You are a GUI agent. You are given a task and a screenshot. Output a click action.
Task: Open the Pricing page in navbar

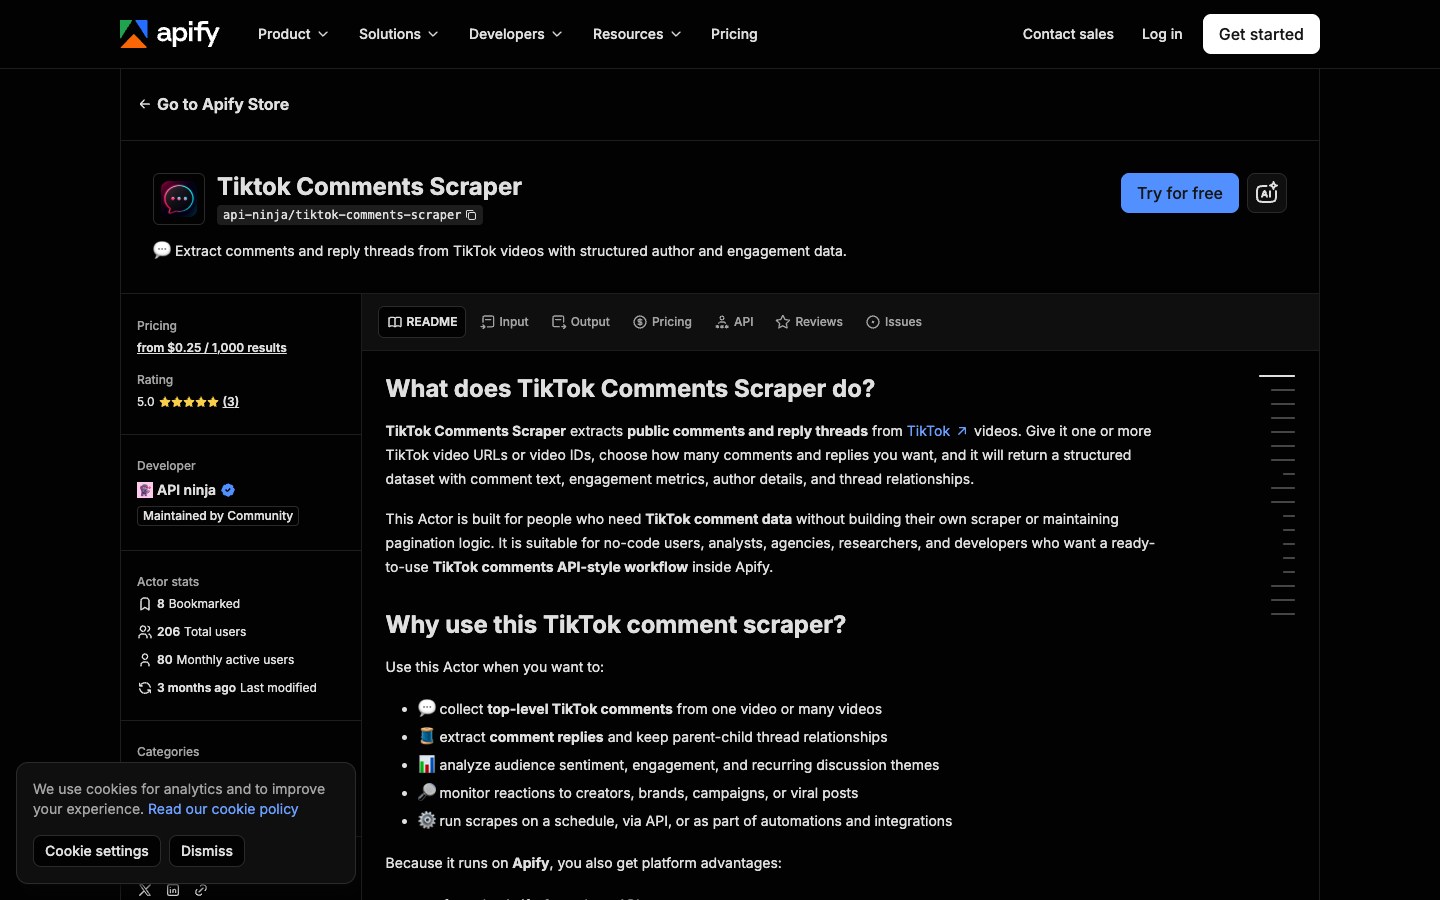[x=734, y=34]
